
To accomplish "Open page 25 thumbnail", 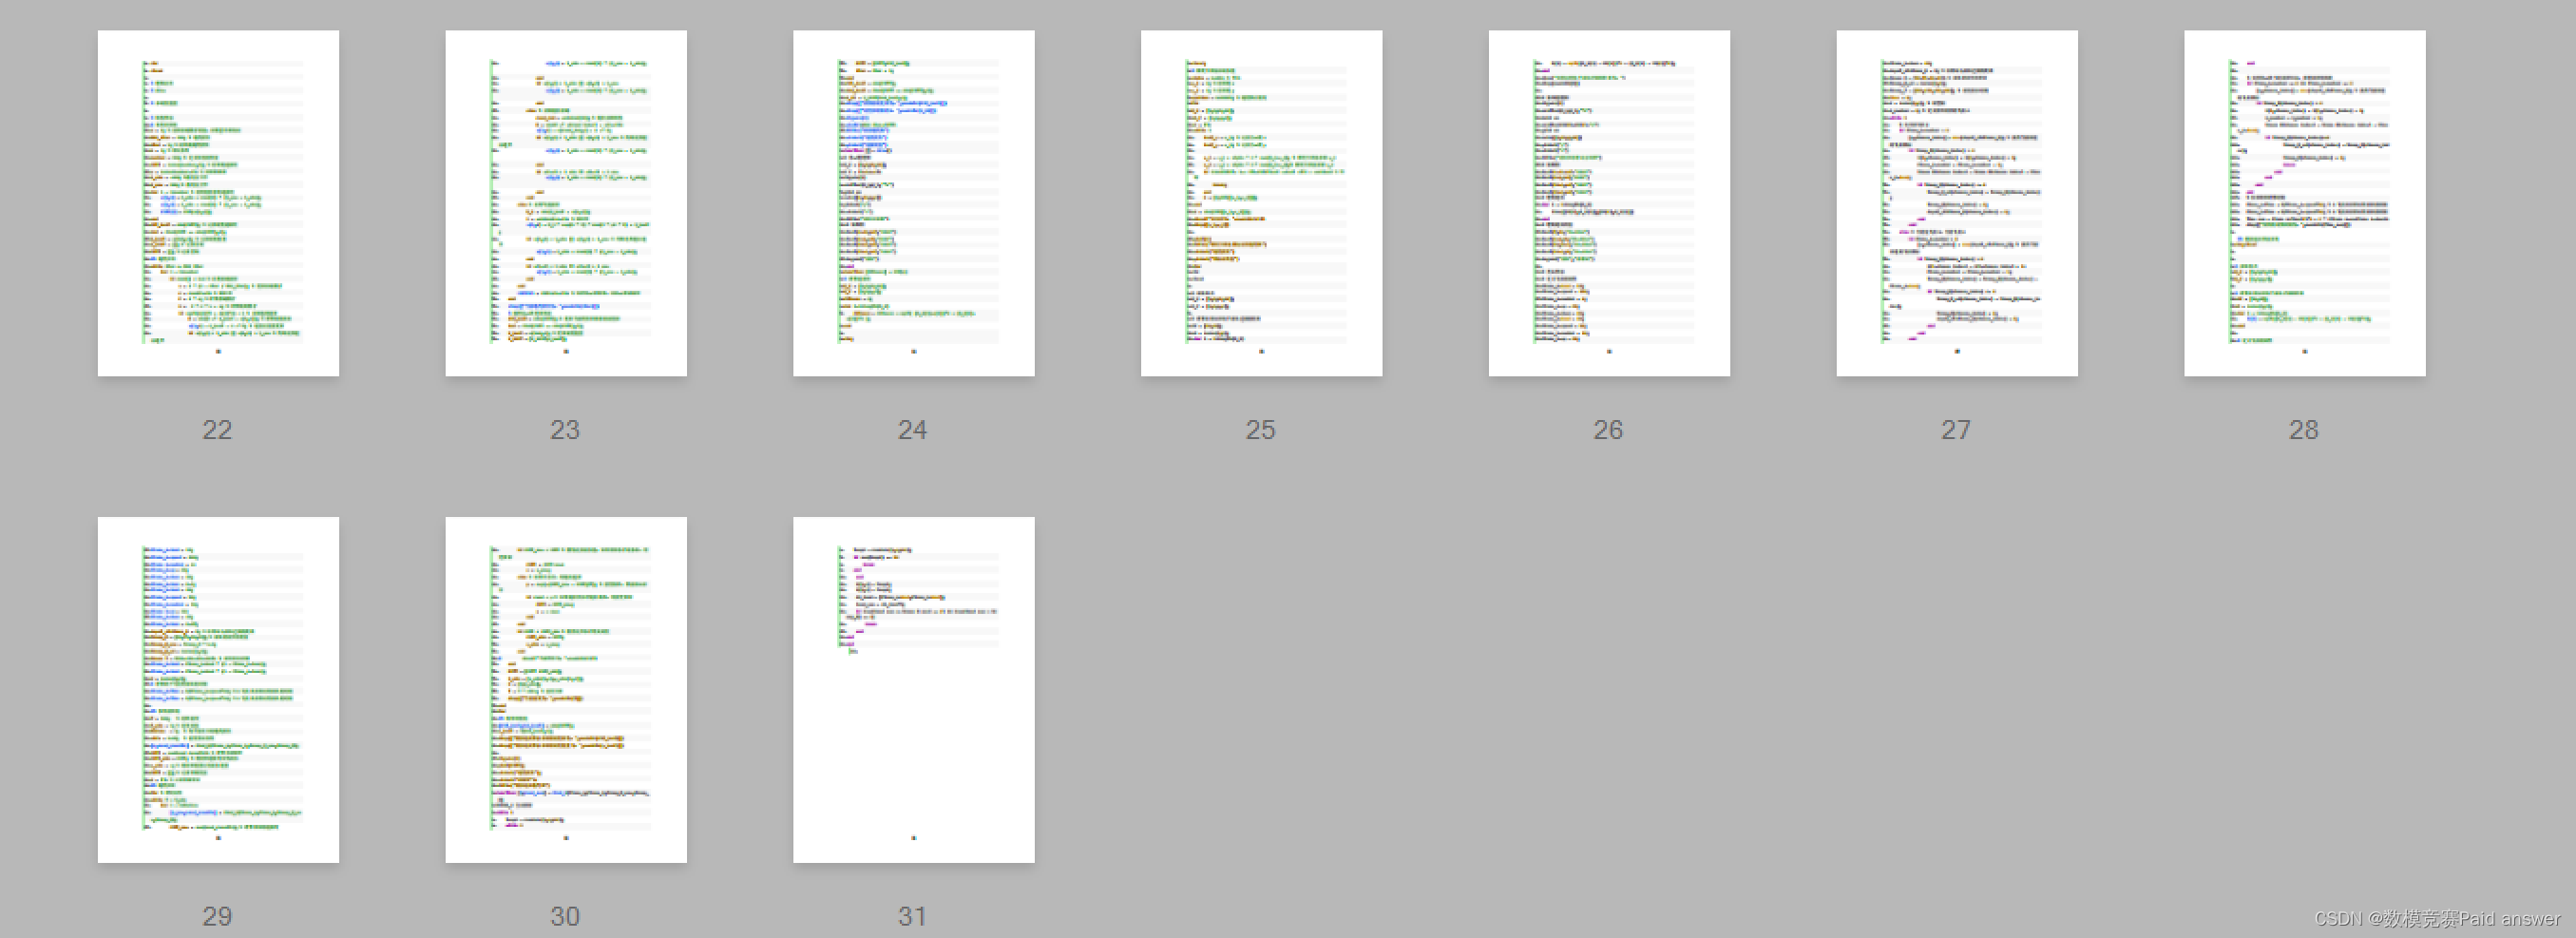I will (1262, 203).
